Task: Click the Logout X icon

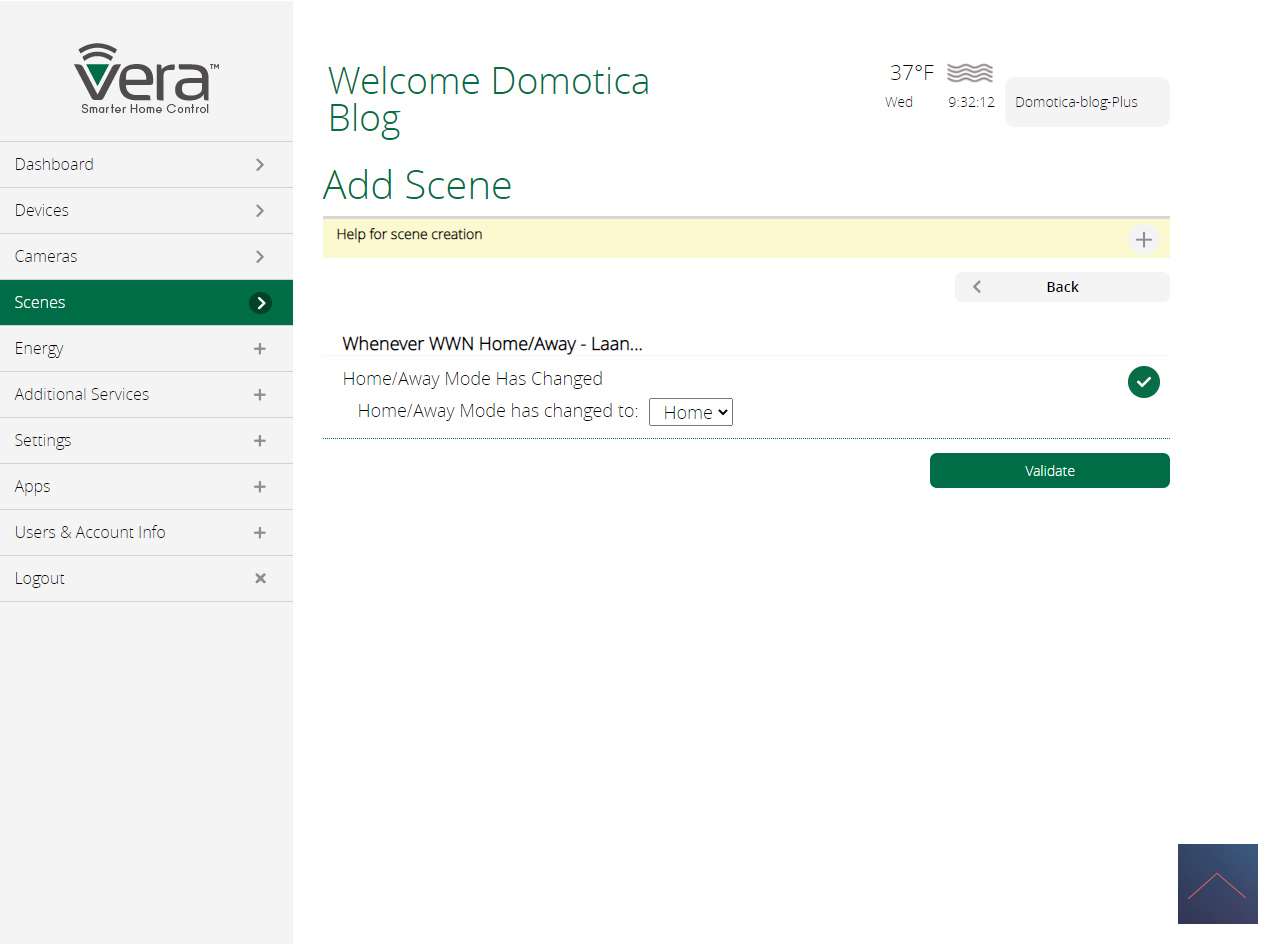Action: pos(260,578)
